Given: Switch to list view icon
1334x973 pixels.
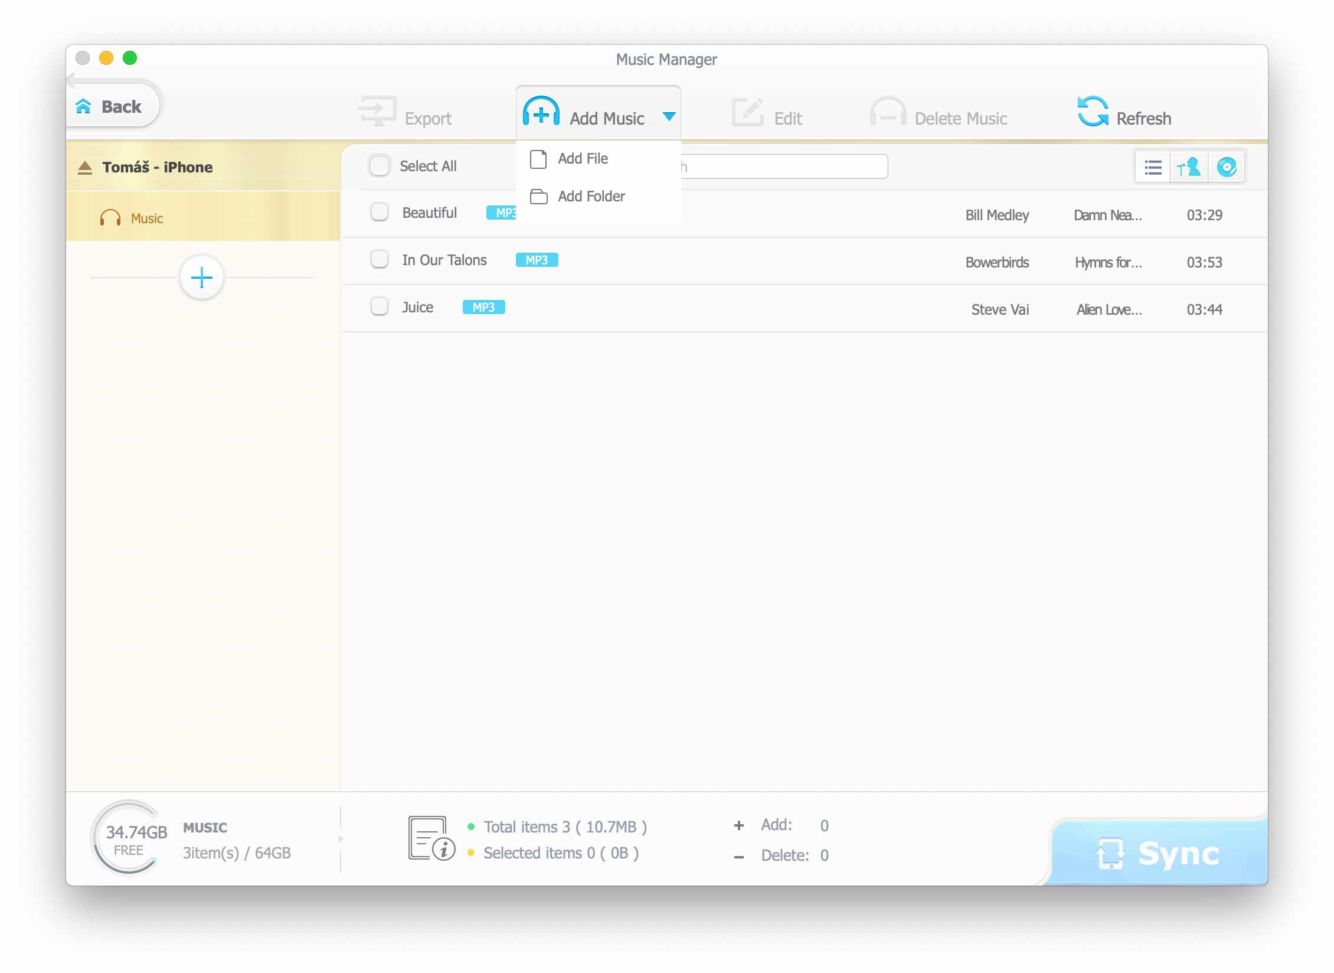Looking at the screenshot, I should coord(1152,167).
